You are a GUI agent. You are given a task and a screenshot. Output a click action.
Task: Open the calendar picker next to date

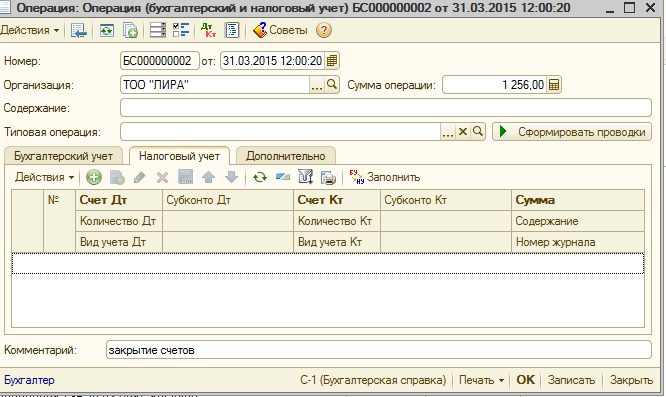coord(332,61)
